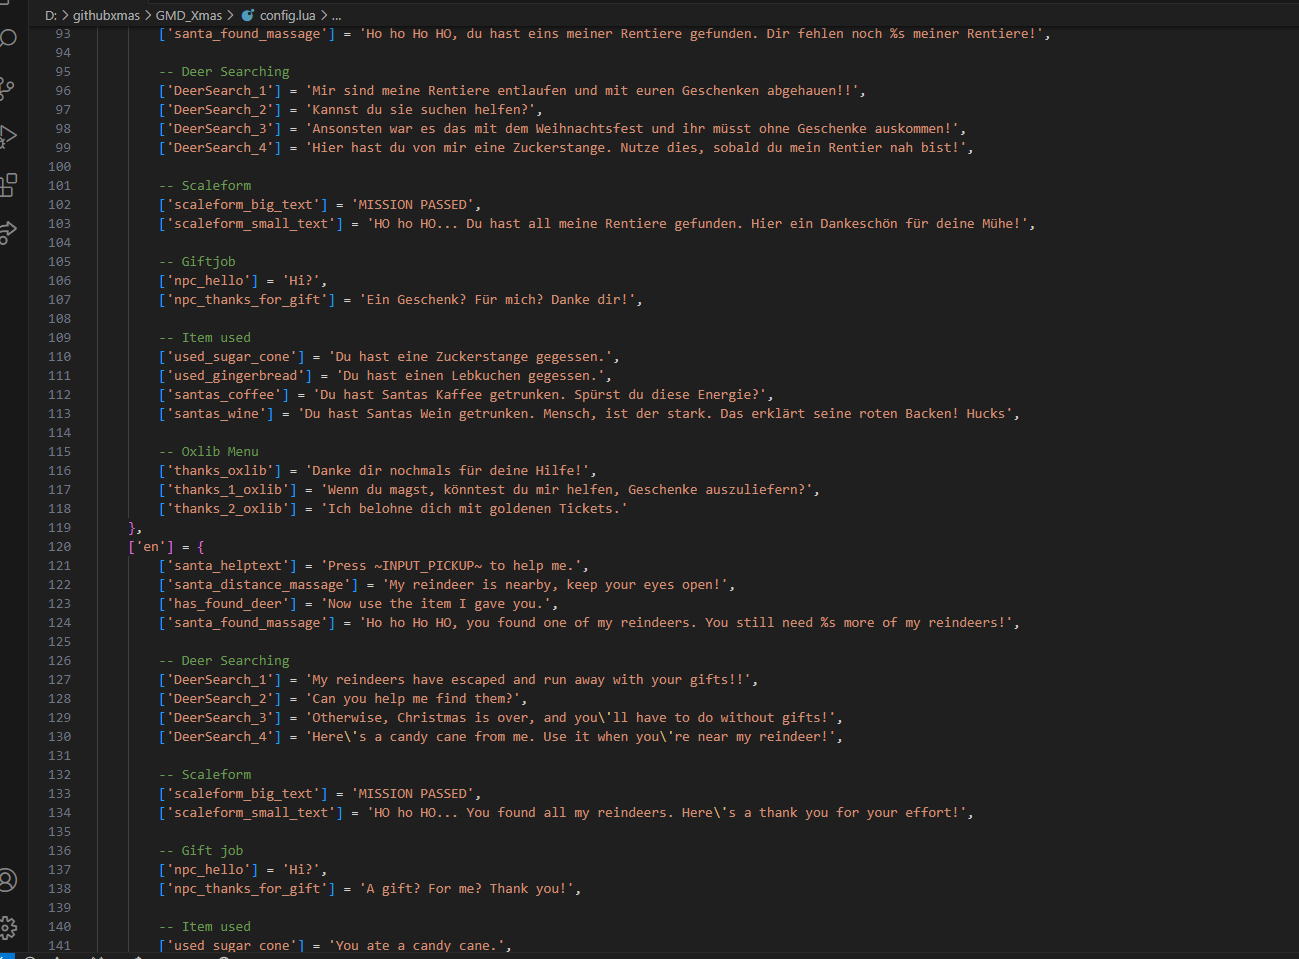
Task: Select the D: drive breadcrumb
Action: point(51,15)
